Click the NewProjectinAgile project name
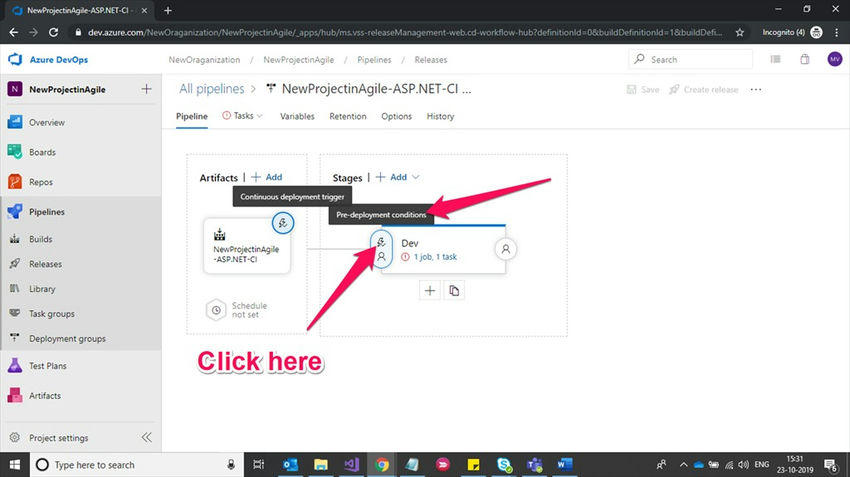The height and width of the screenshot is (477, 850). point(67,89)
